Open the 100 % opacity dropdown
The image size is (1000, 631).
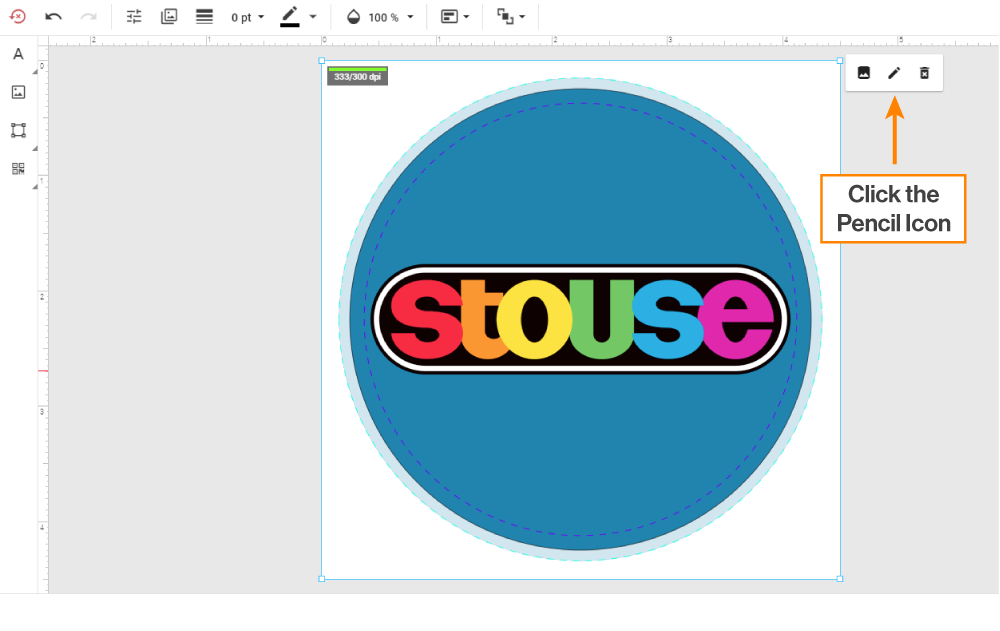click(391, 17)
